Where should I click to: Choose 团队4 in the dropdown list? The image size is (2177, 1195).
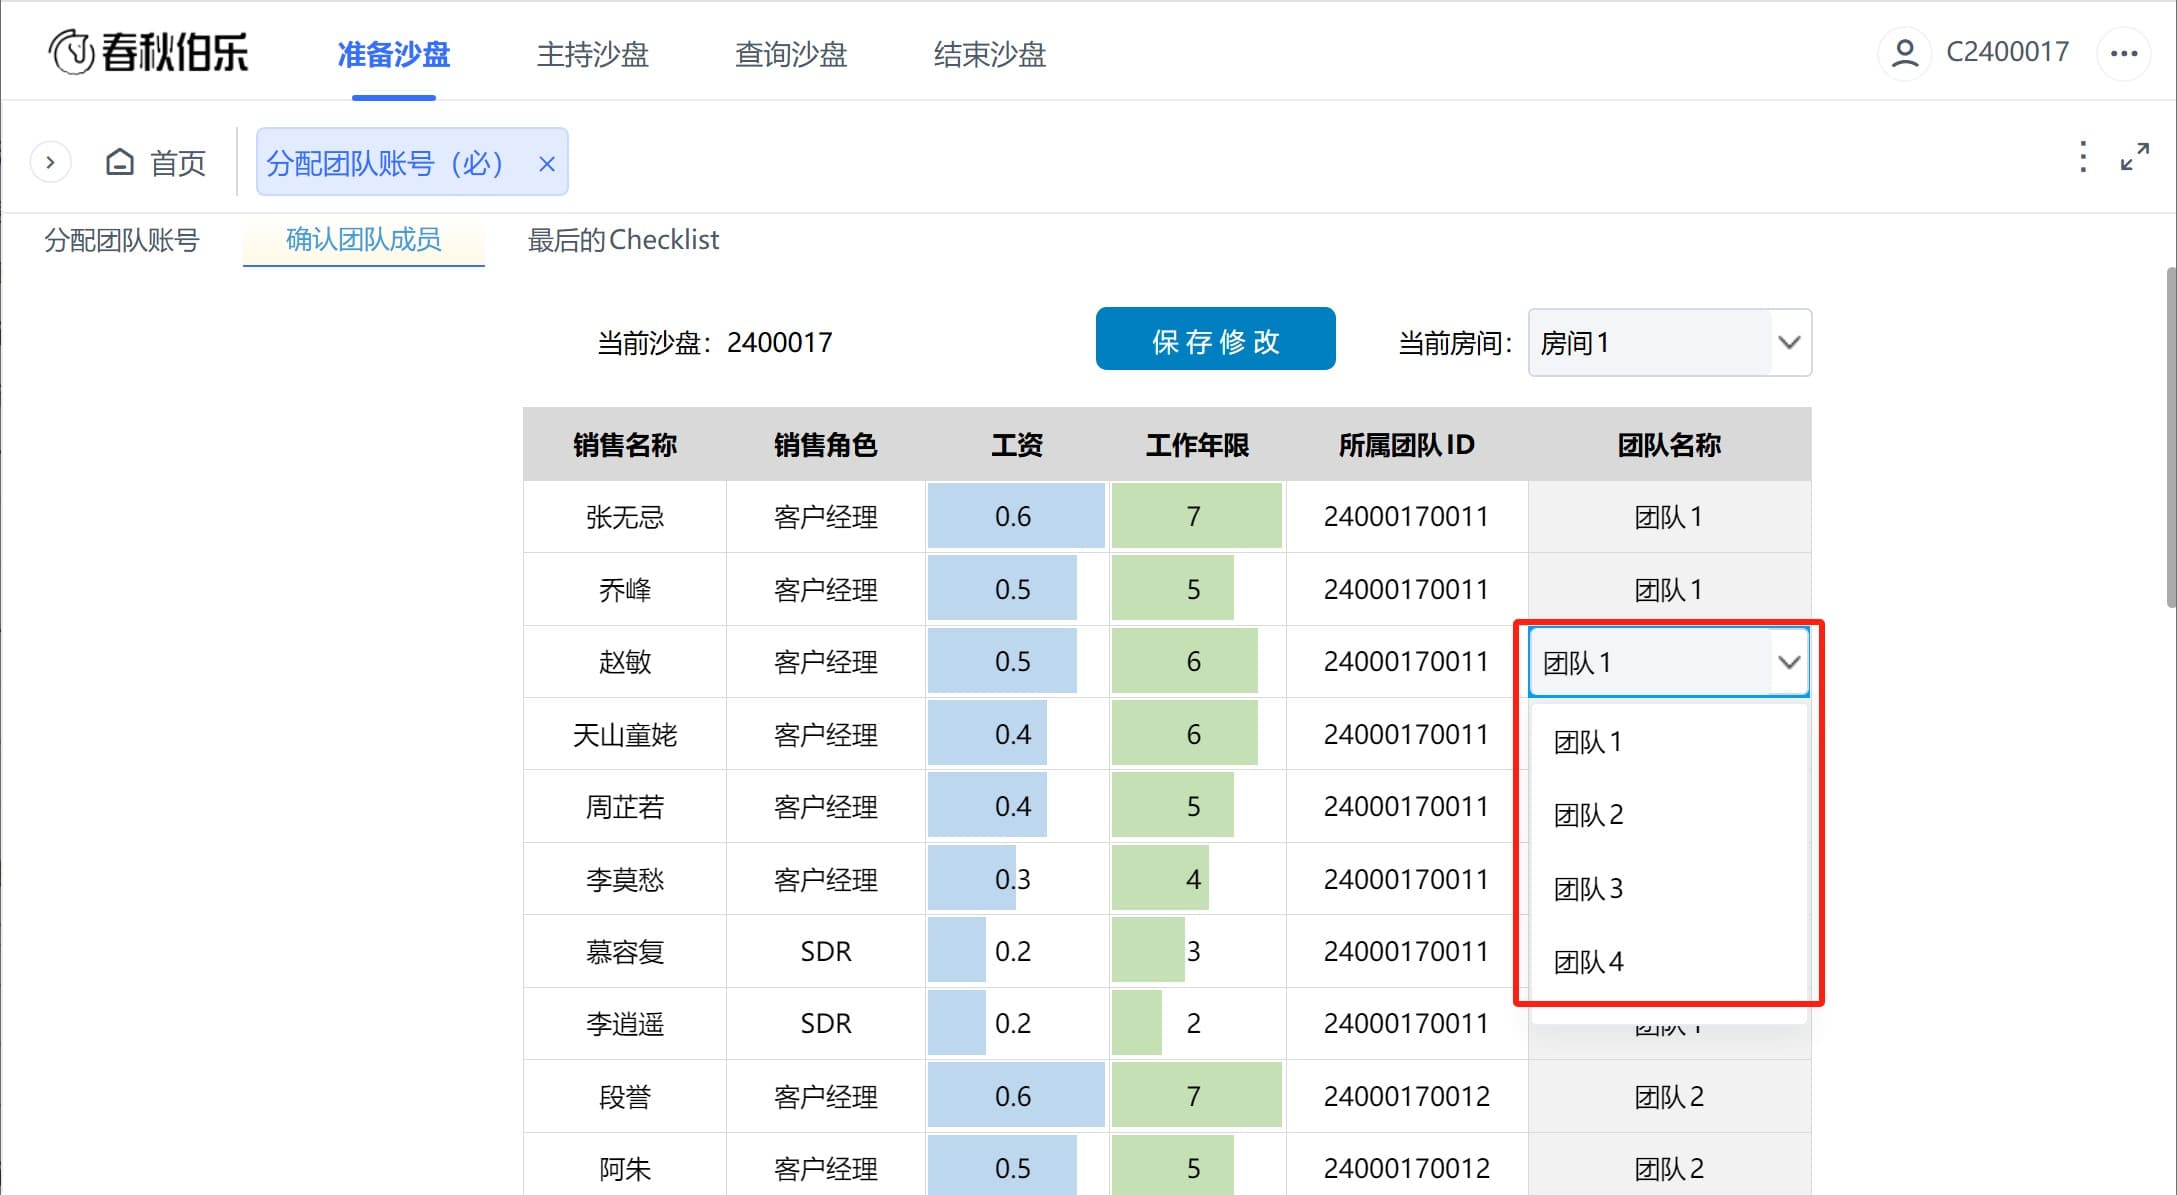(x=1669, y=962)
